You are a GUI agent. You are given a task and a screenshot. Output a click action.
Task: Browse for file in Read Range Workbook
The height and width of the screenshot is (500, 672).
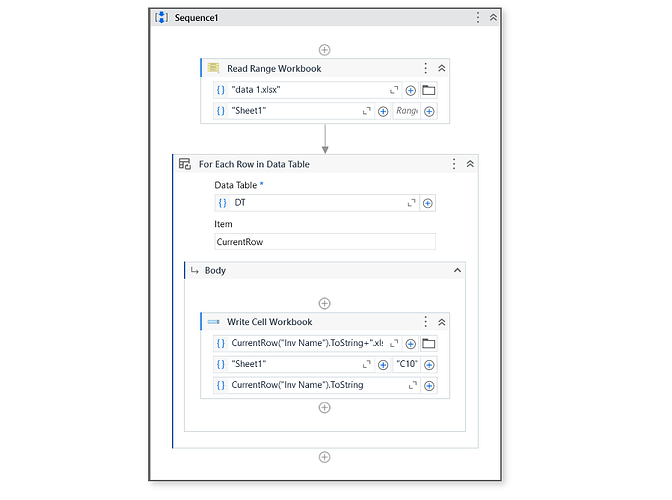(x=429, y=90)
